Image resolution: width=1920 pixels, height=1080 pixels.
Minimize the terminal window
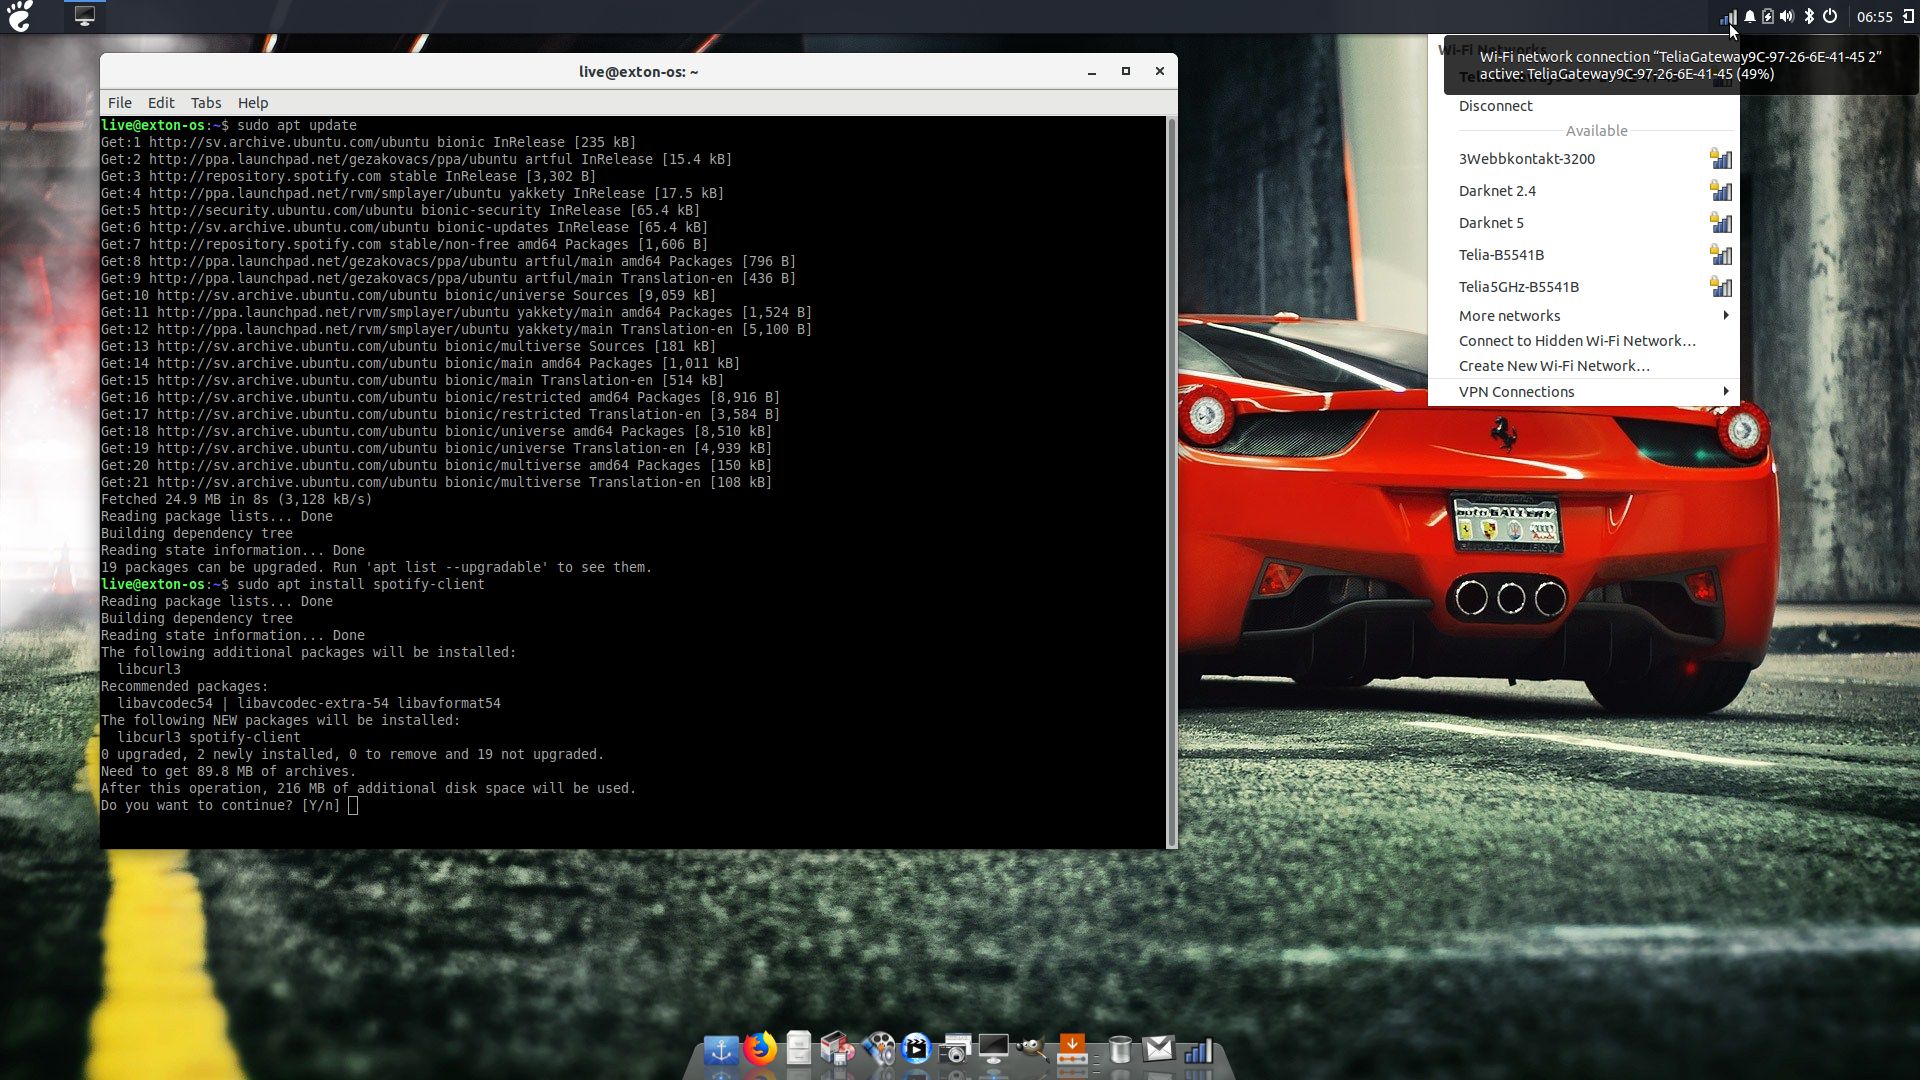[1092, 72]
